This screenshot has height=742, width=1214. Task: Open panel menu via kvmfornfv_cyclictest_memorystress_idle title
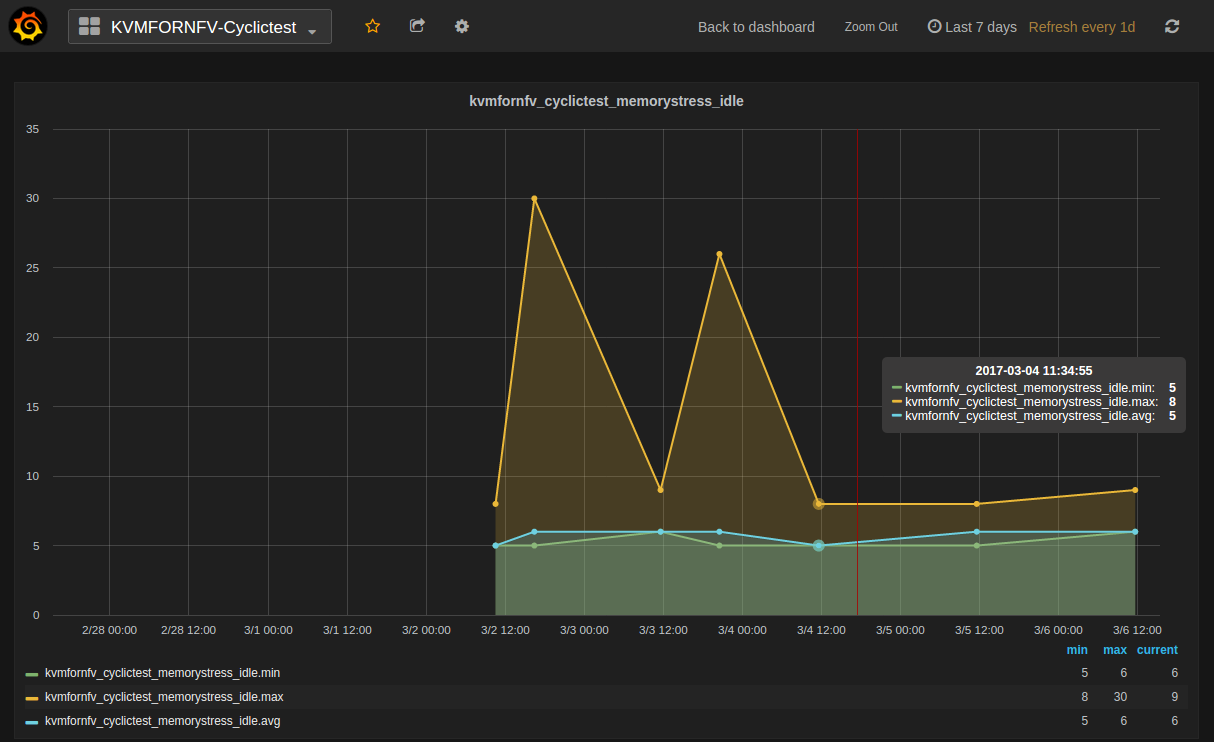pos(606,101)
